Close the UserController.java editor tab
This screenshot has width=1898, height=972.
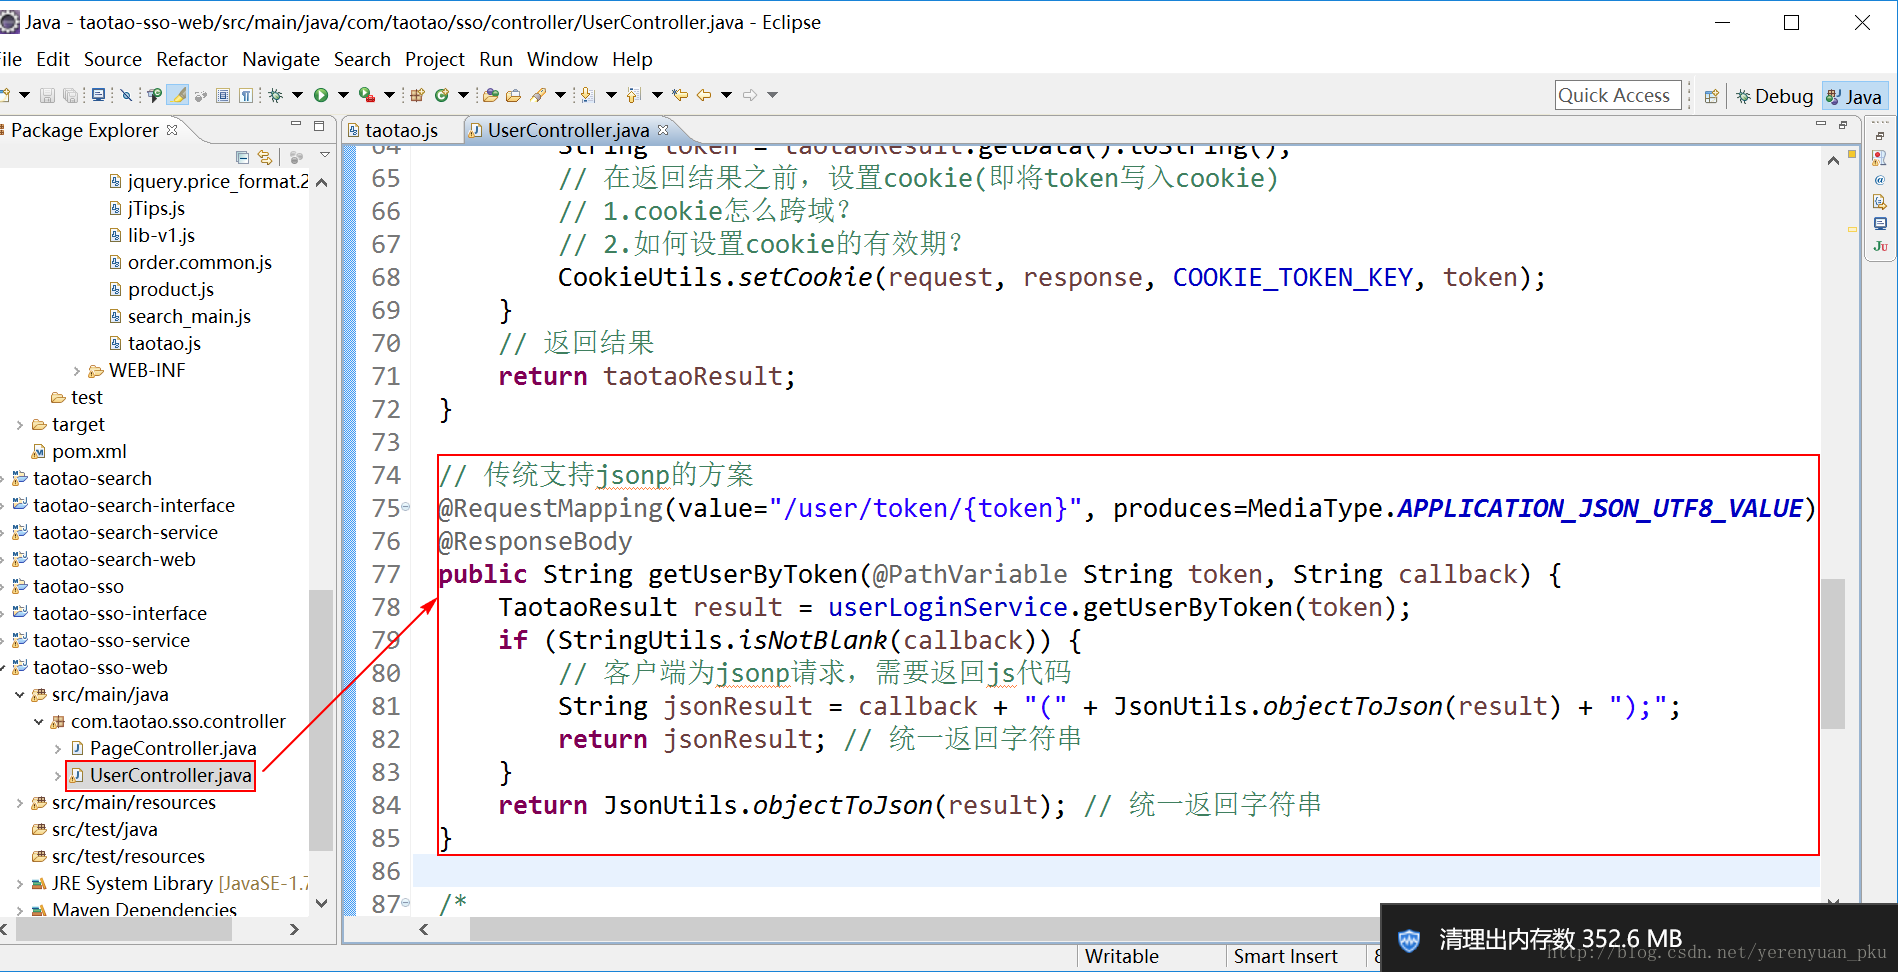pyautogui.click(x=663, y=130)
